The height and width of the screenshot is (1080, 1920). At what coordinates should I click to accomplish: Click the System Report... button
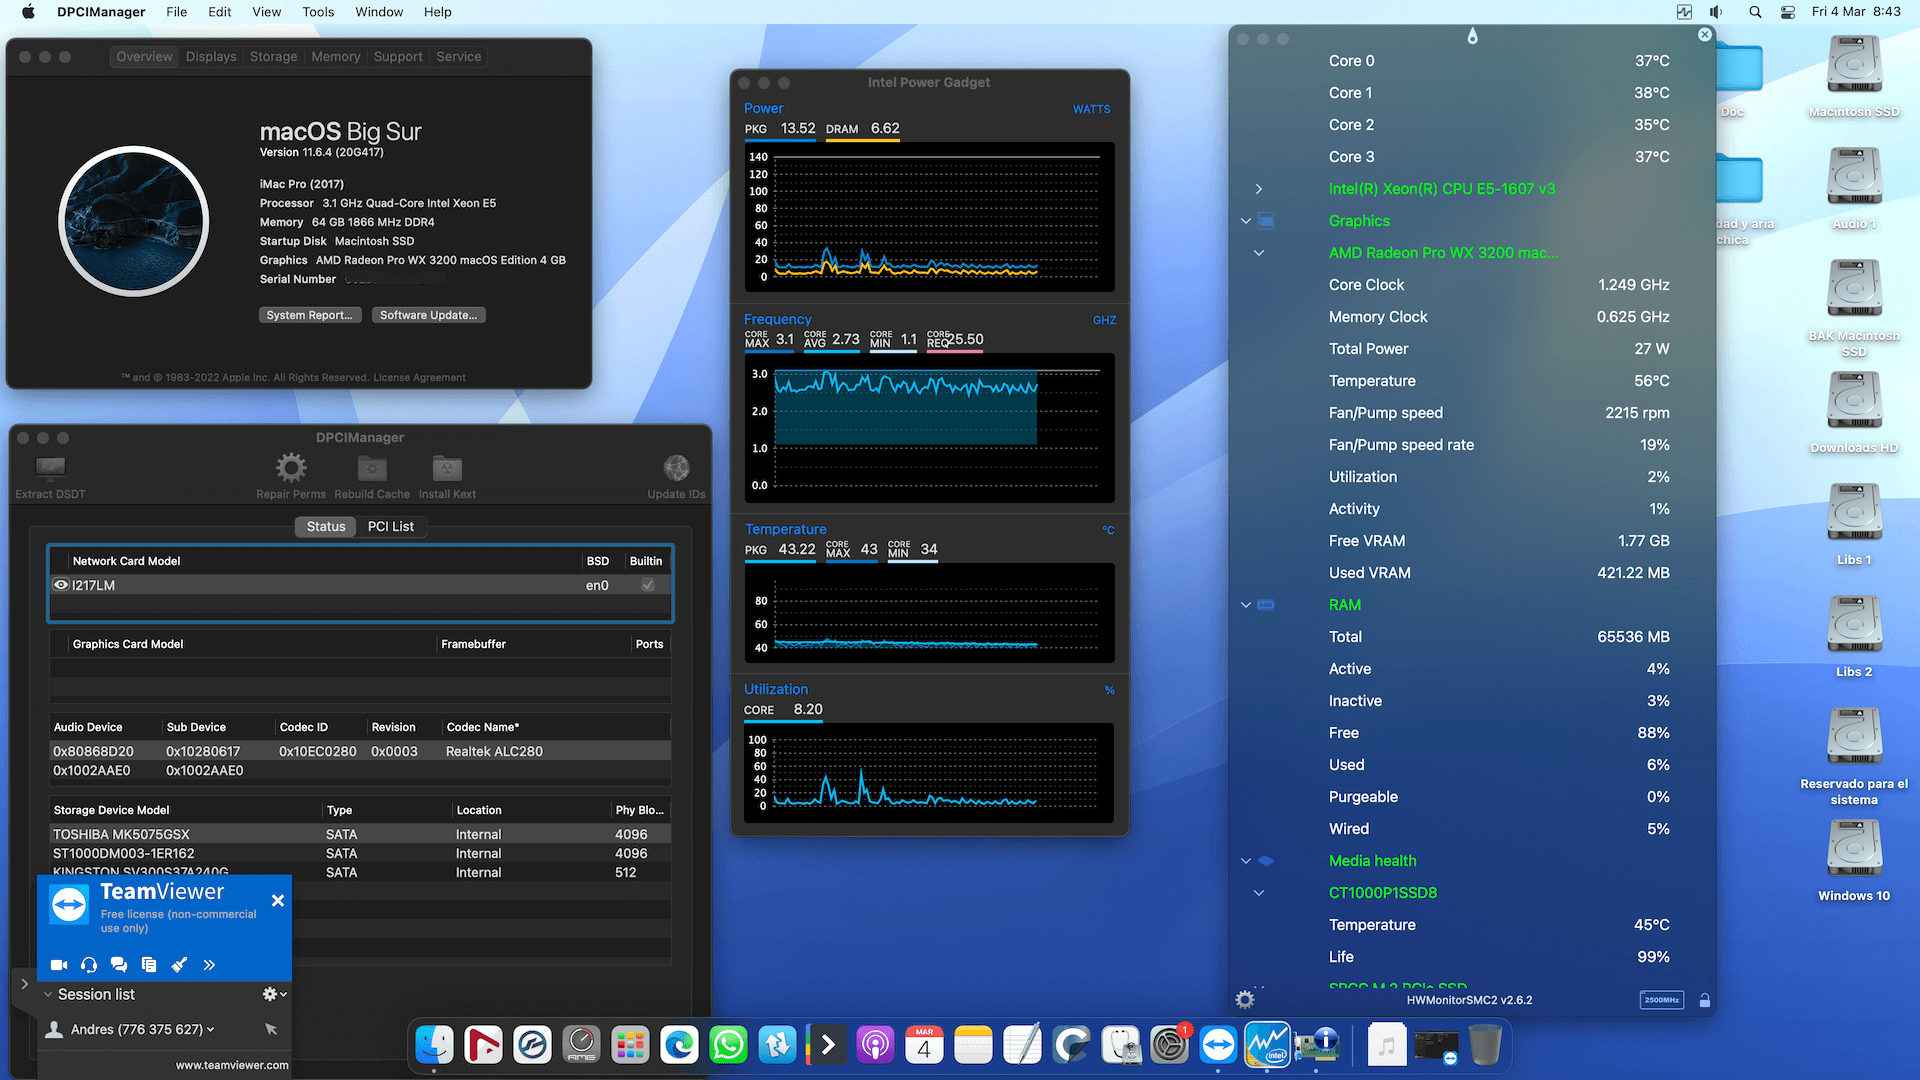click(309, 315)
